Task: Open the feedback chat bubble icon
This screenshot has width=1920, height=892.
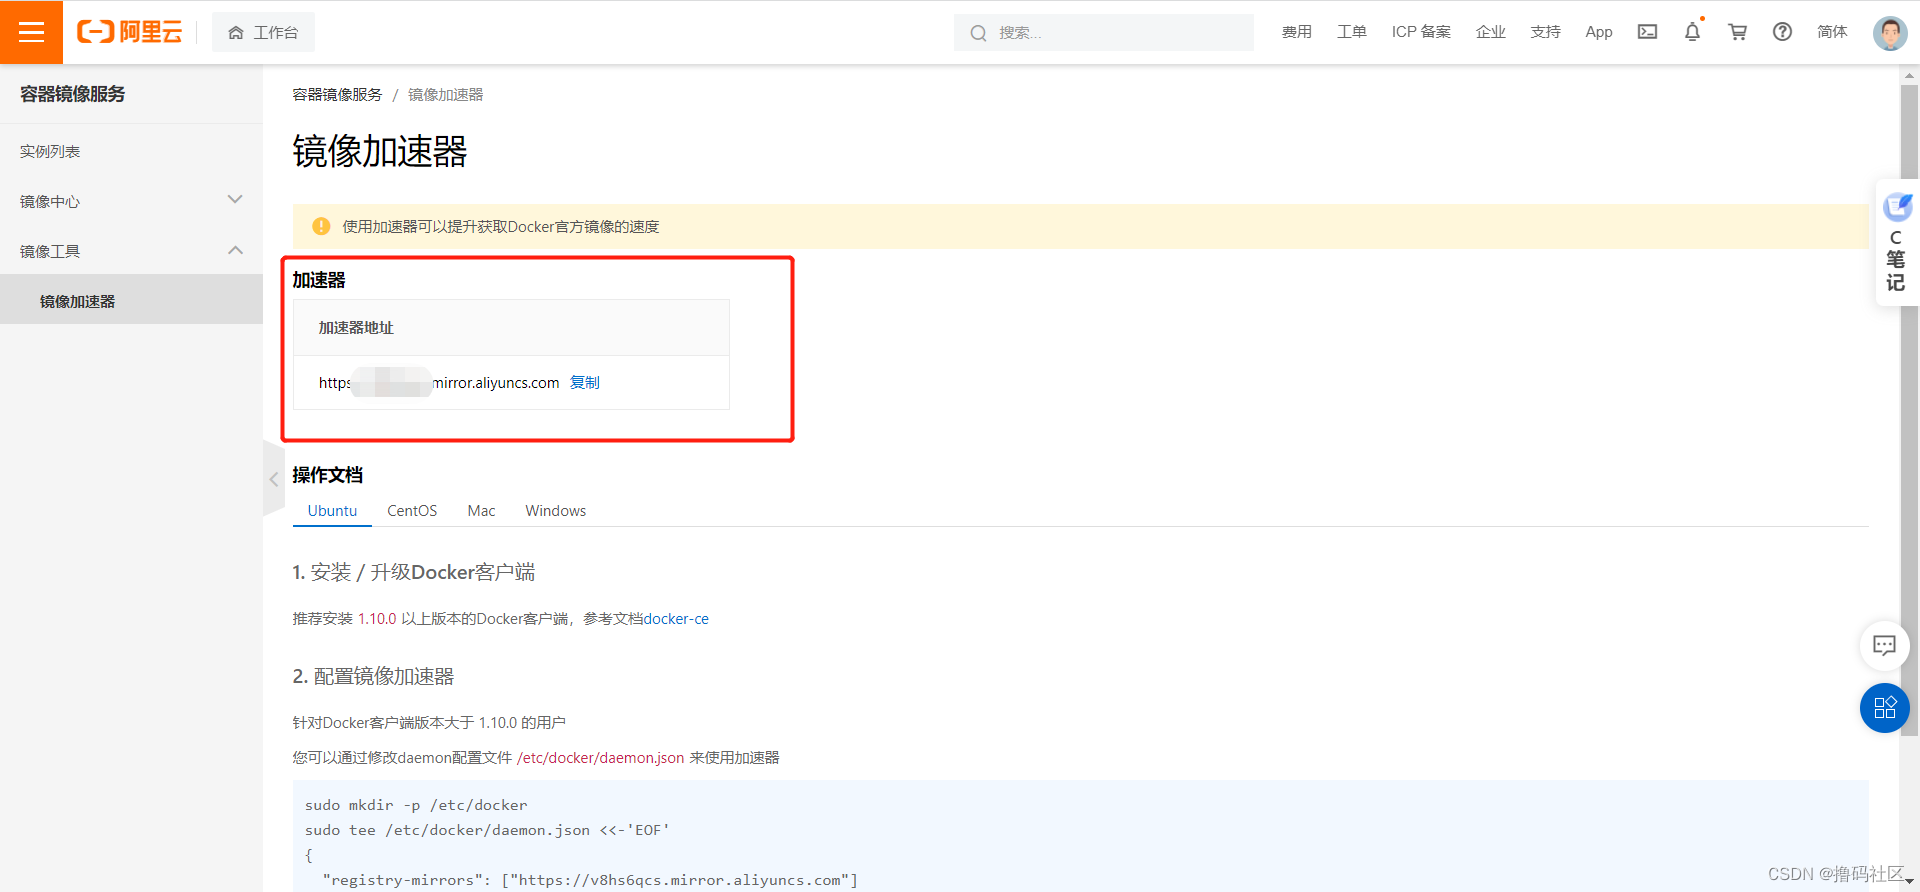Action: click(x=1884, y=645)
